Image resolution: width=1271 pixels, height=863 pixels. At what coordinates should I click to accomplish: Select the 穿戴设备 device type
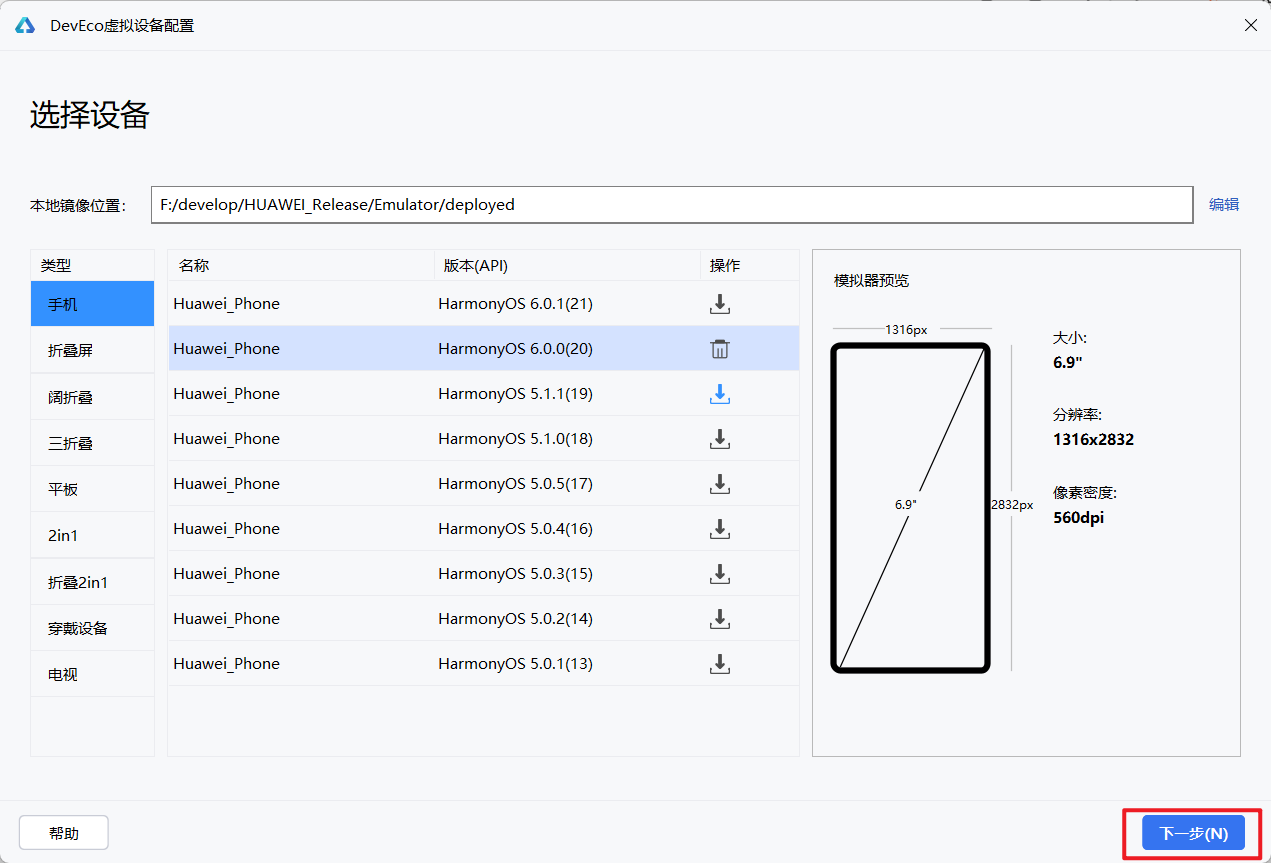92,628
